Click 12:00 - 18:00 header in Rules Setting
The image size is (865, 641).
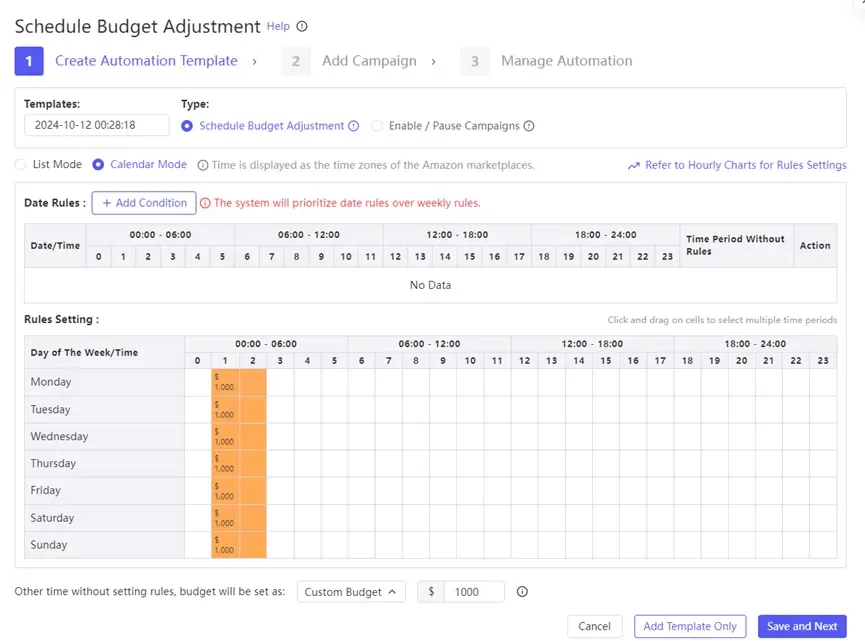click(592, 344)
